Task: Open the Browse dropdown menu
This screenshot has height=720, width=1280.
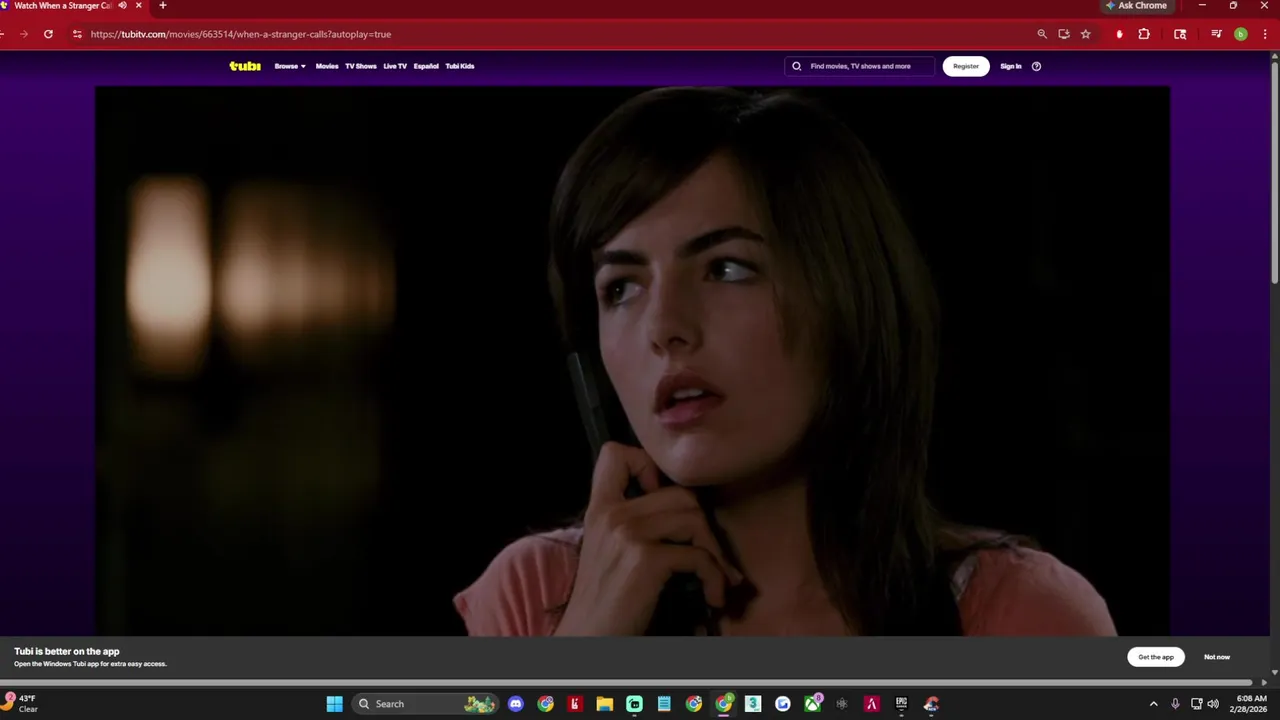Action: [290, 66]
